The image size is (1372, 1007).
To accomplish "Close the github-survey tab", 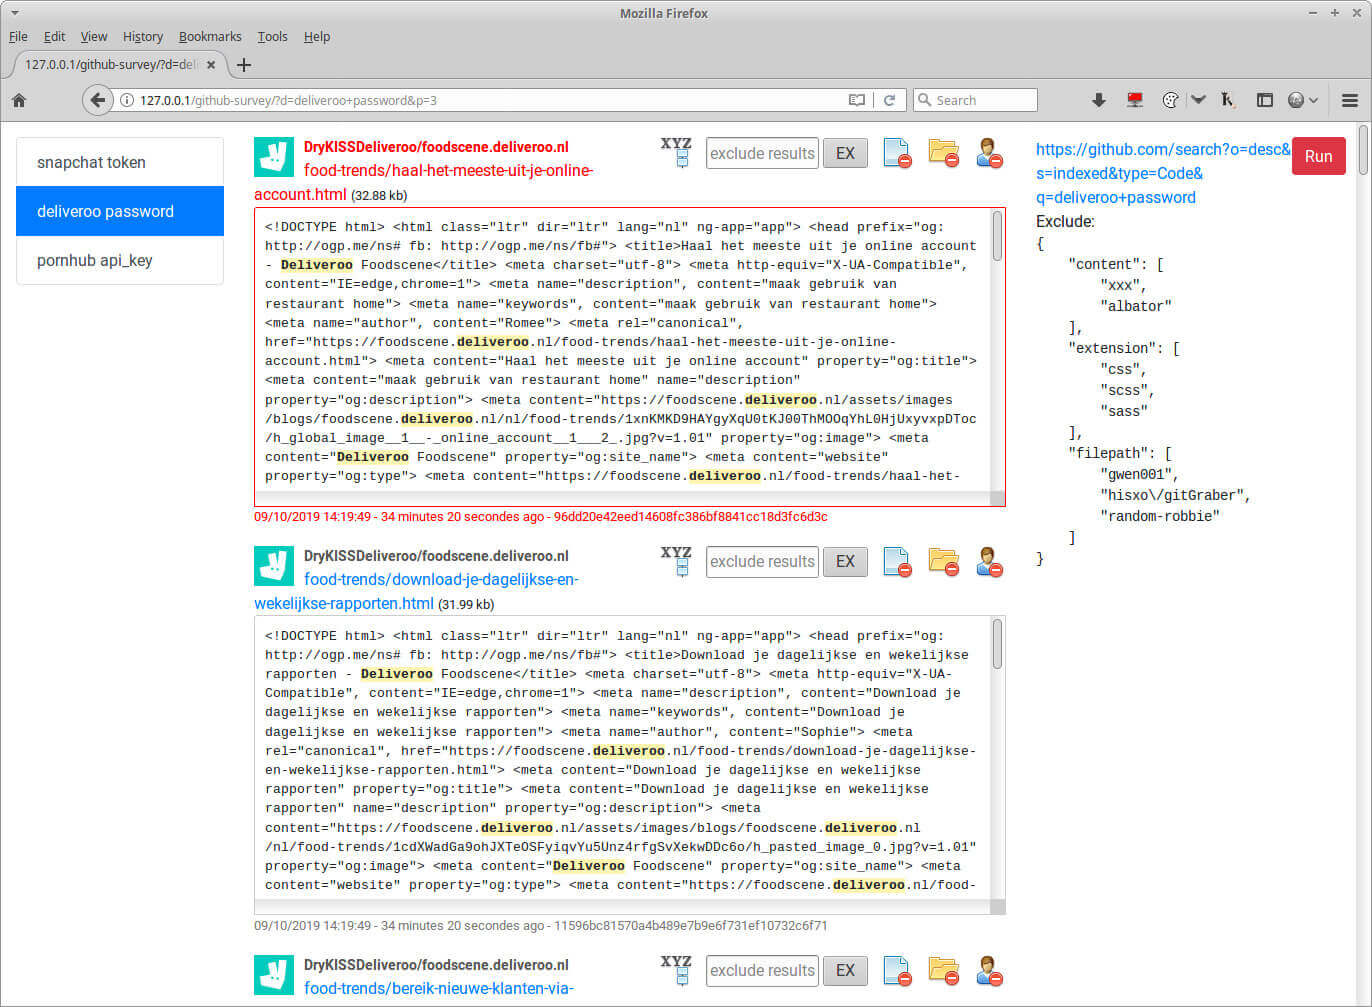I will (210, 65).
